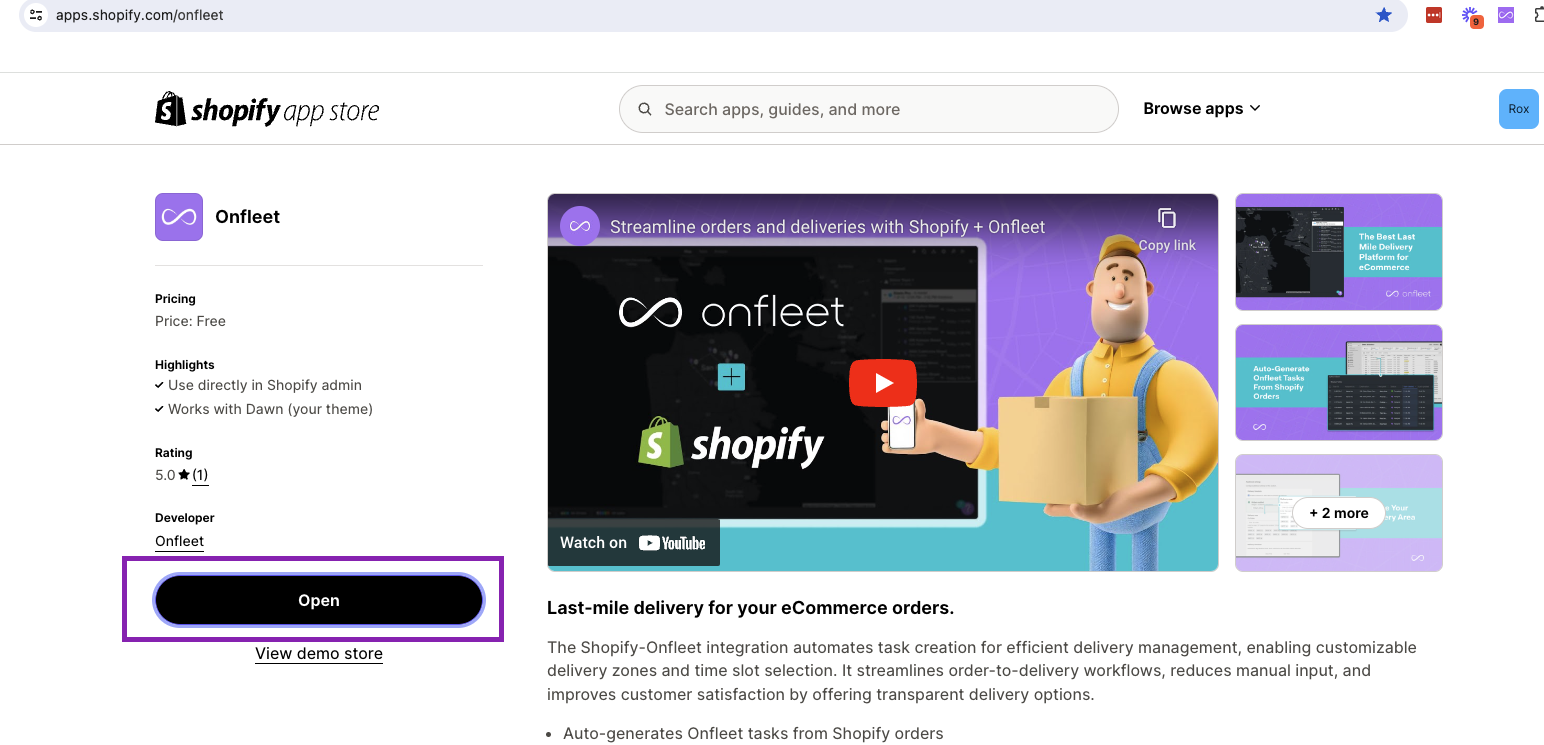
Task: Click the Shopify app store logo
Action: 267,109
